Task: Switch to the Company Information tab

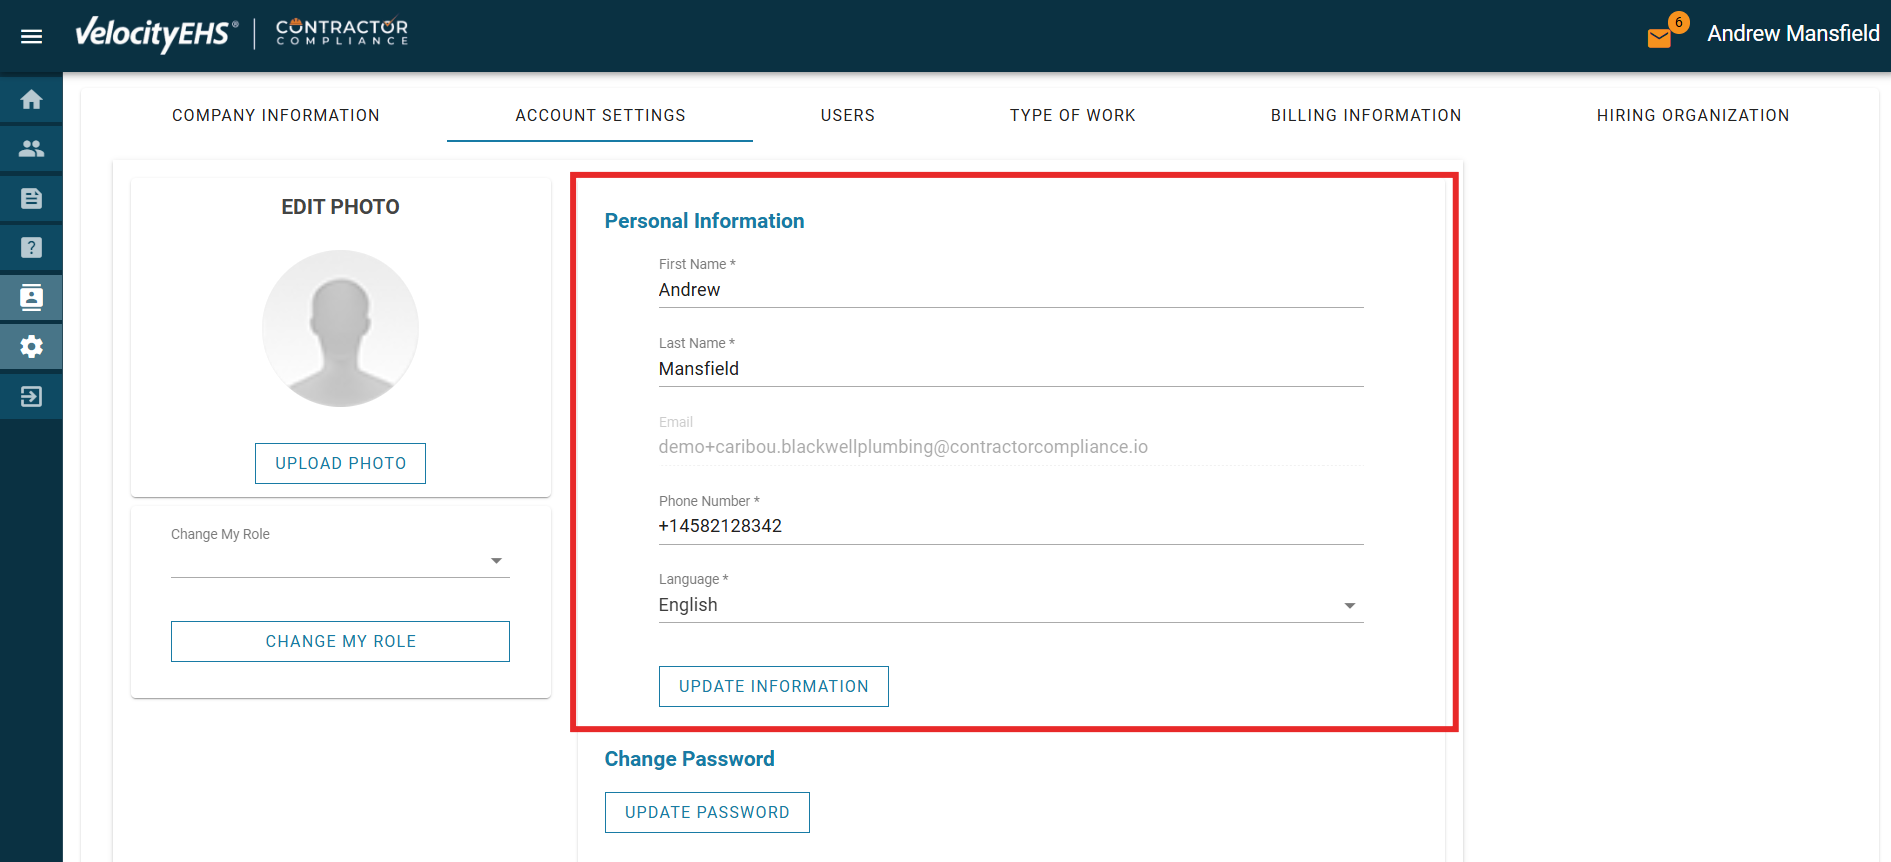Action: 276,115
